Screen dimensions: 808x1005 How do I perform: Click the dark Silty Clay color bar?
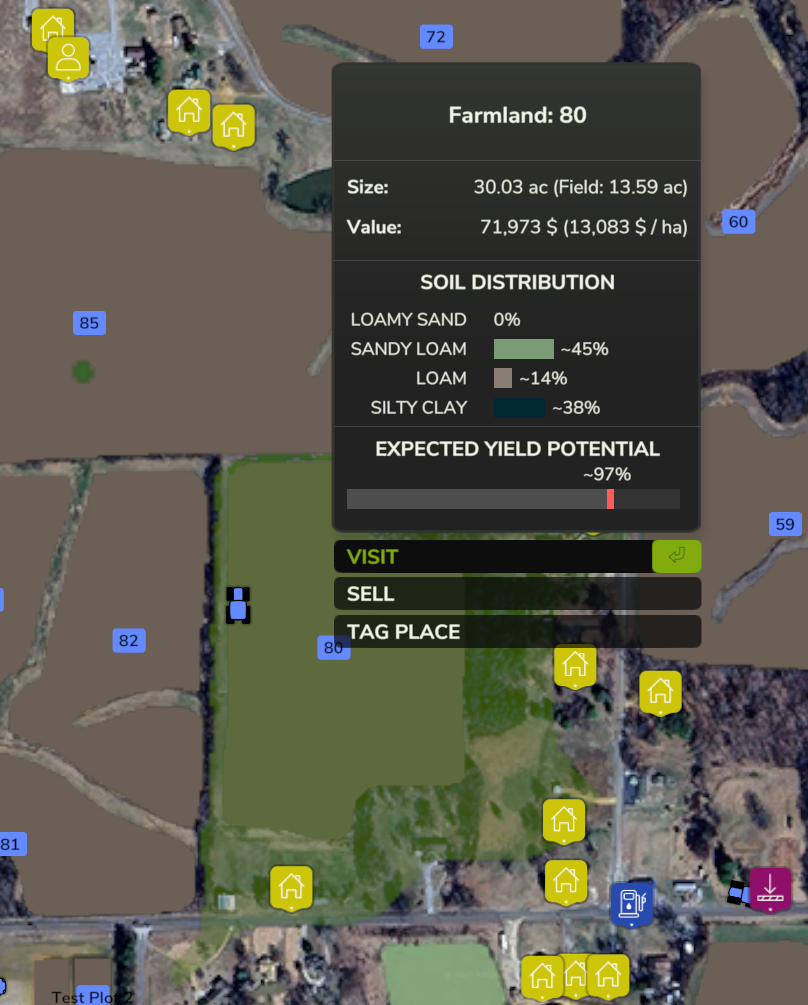point(519,407)
